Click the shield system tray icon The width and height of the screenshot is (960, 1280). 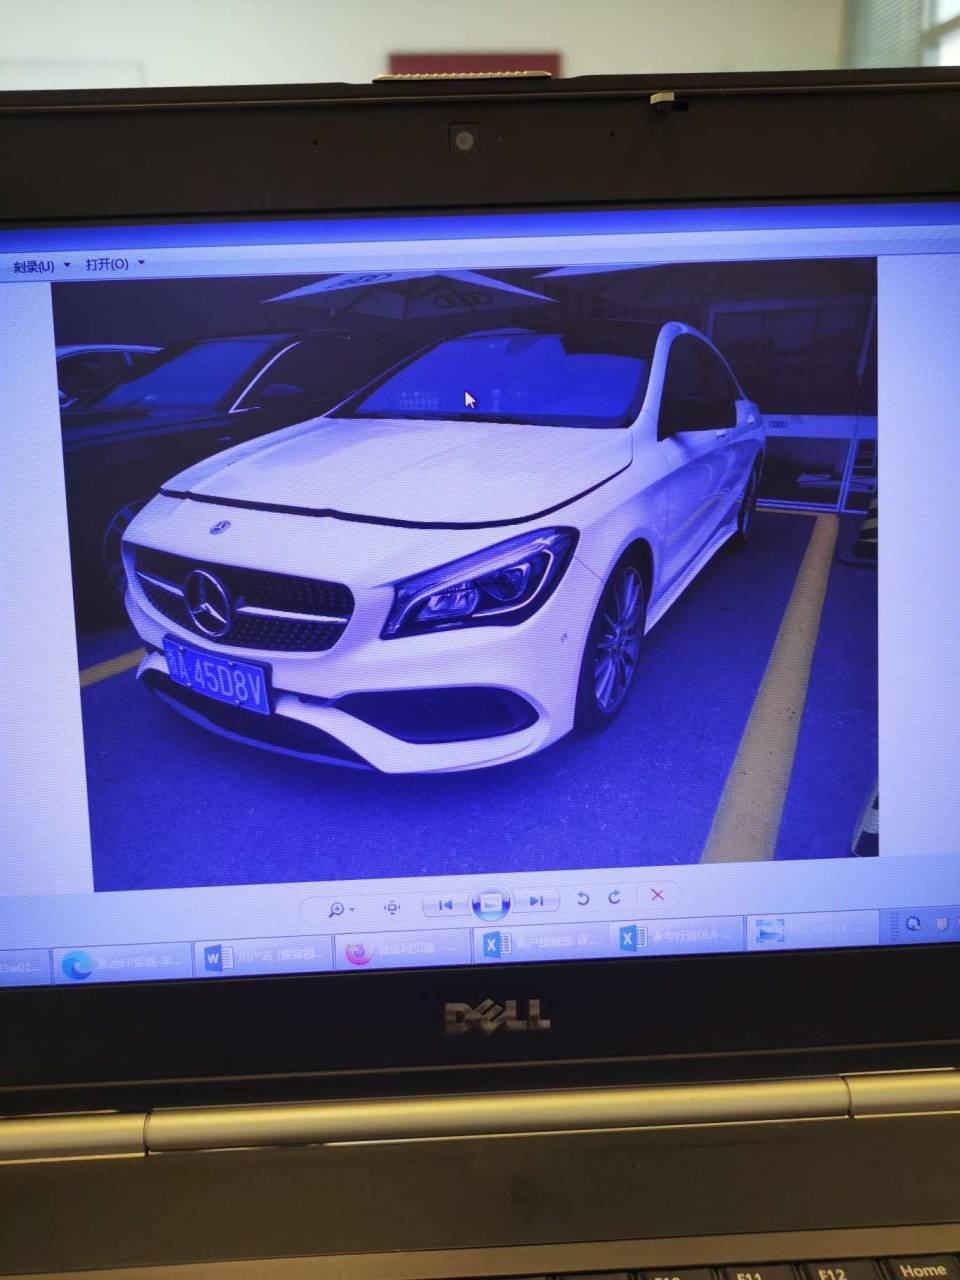940,923
